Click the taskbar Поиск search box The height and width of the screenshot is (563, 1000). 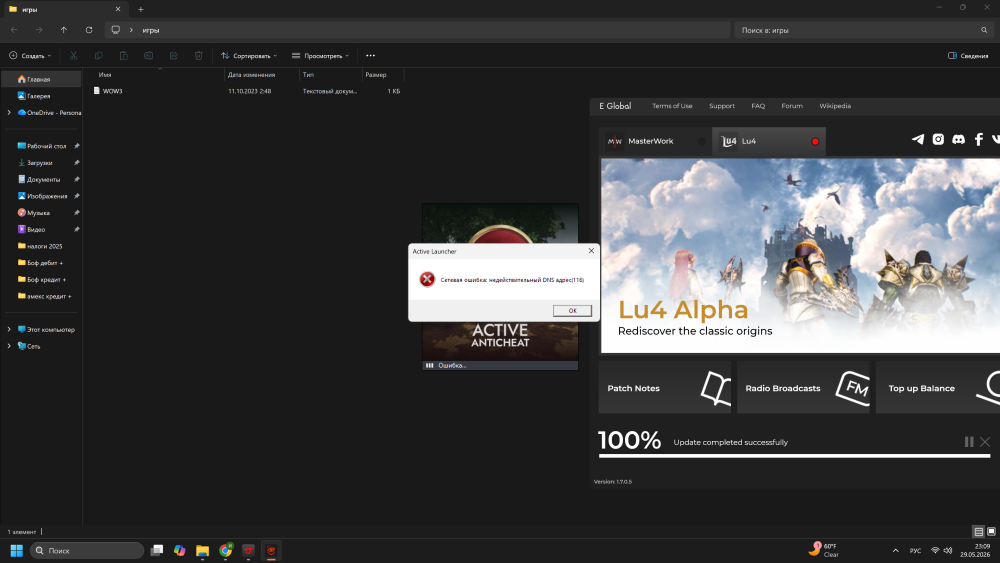[x=87, y=550]
